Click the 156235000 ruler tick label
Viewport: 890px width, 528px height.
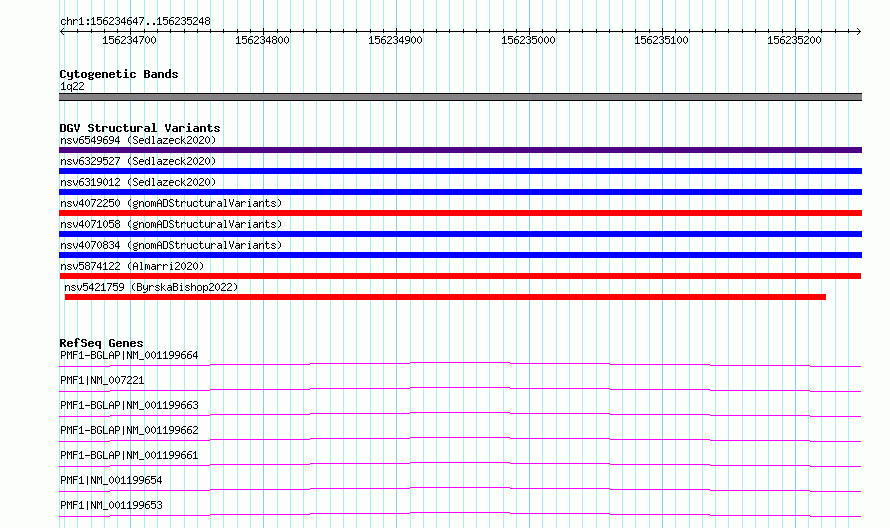click(x=528, y=40)
